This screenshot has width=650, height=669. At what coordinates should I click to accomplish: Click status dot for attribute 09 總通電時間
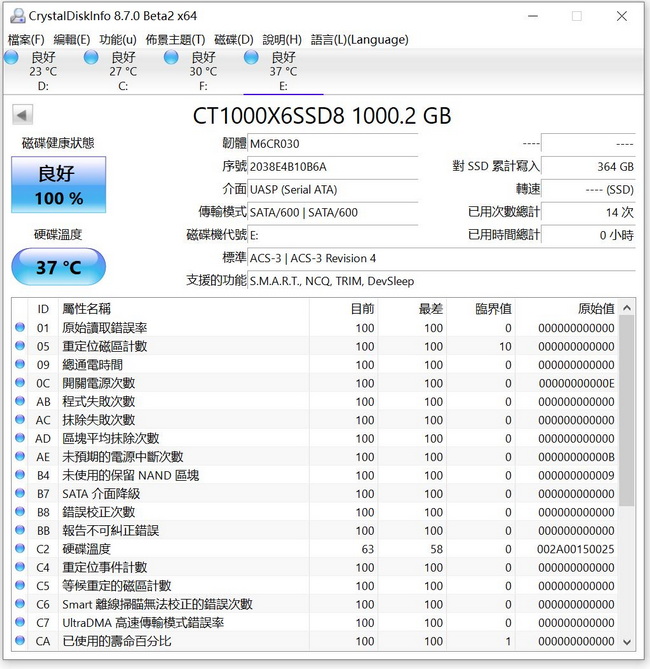pos(20,364)
